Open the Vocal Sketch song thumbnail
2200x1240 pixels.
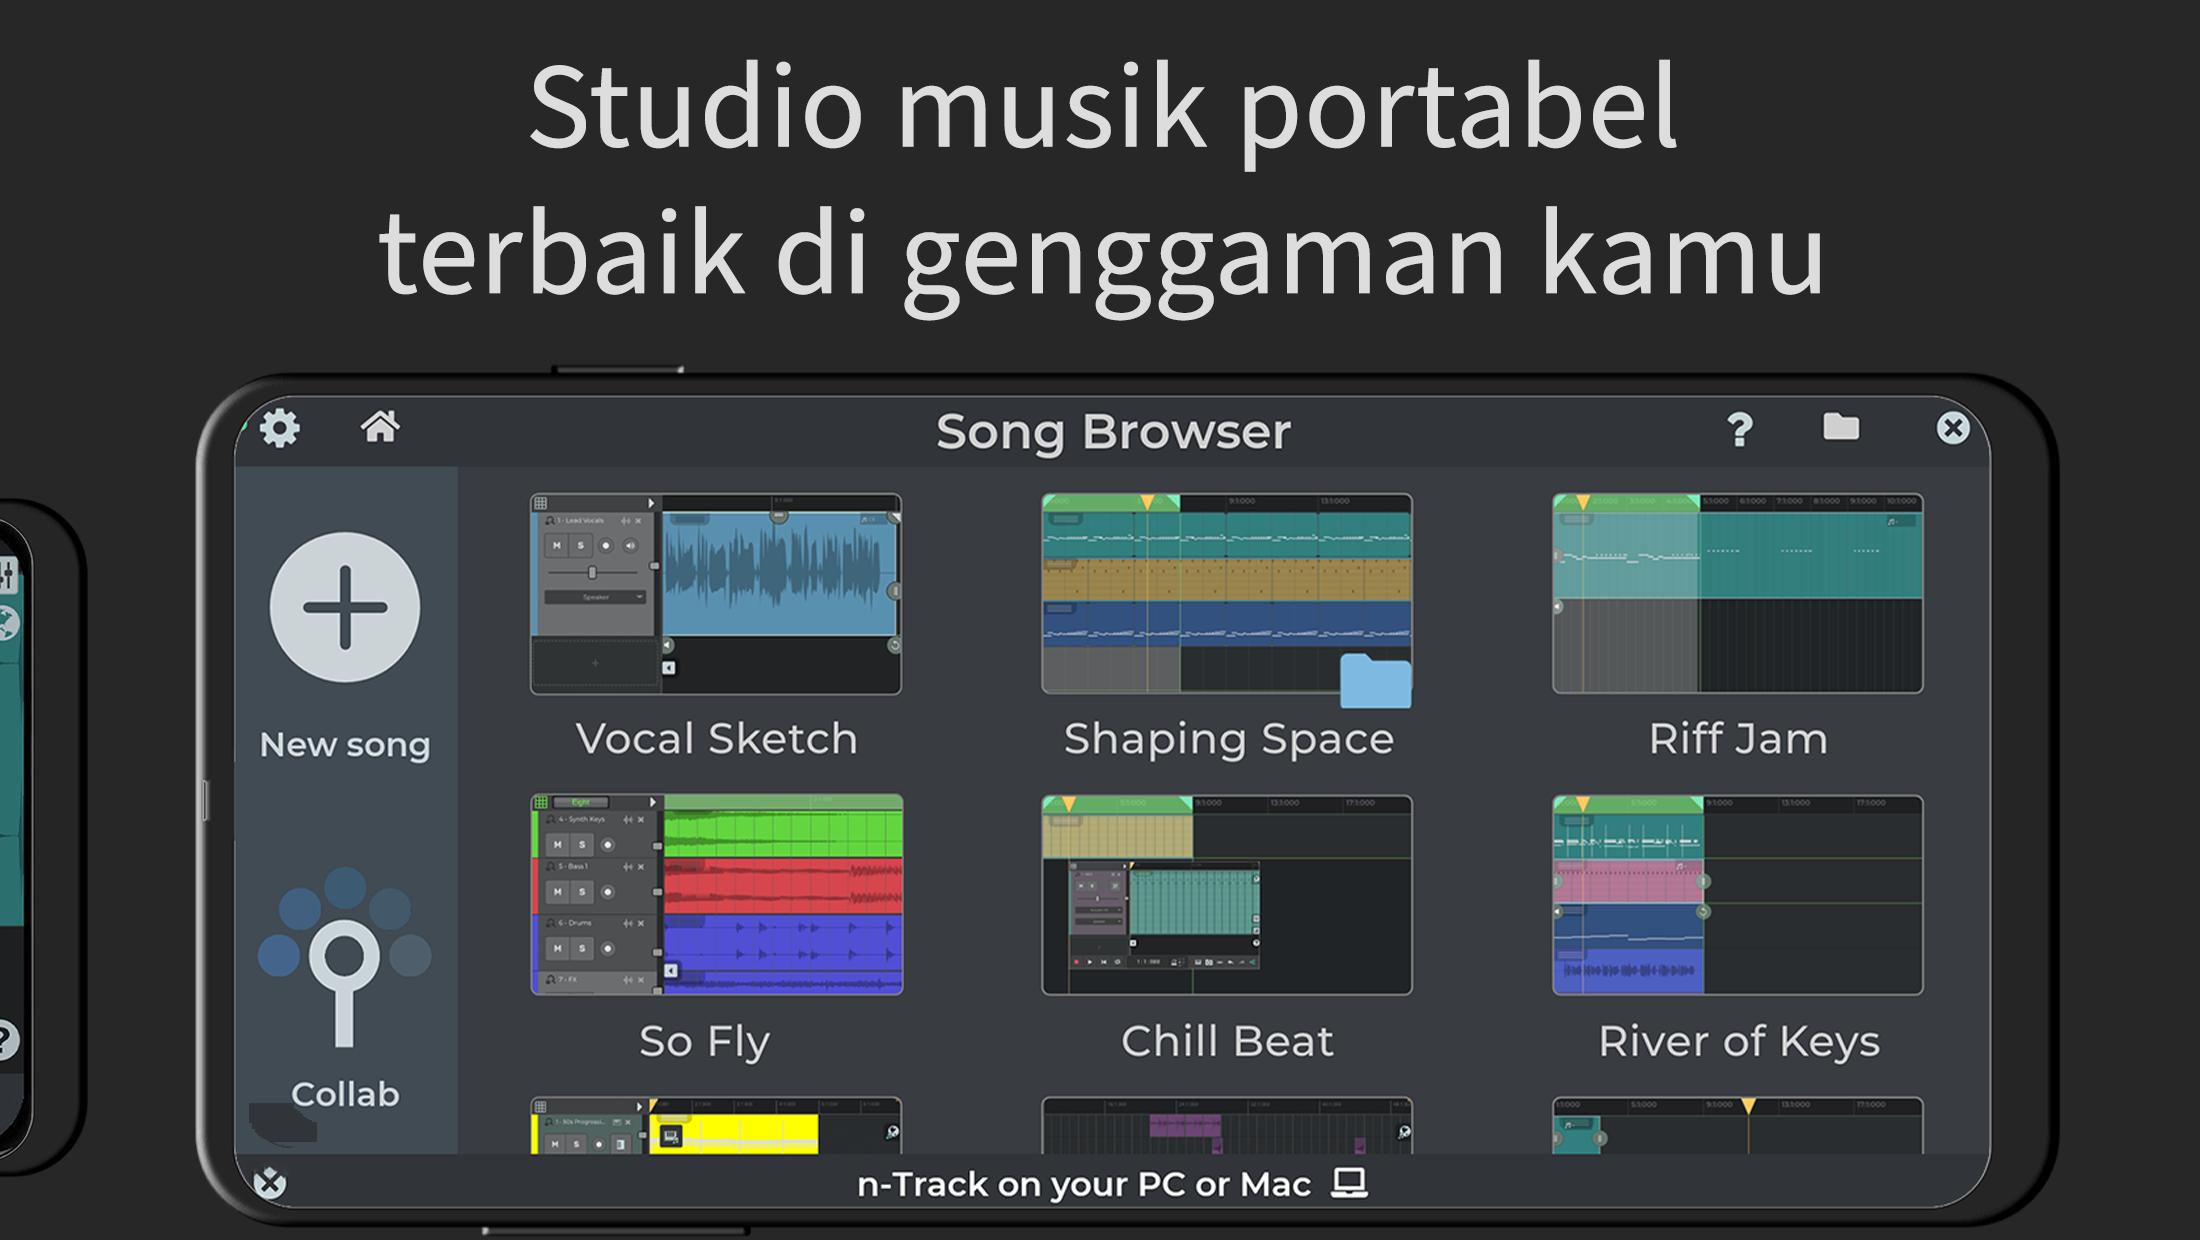(716, 594)
